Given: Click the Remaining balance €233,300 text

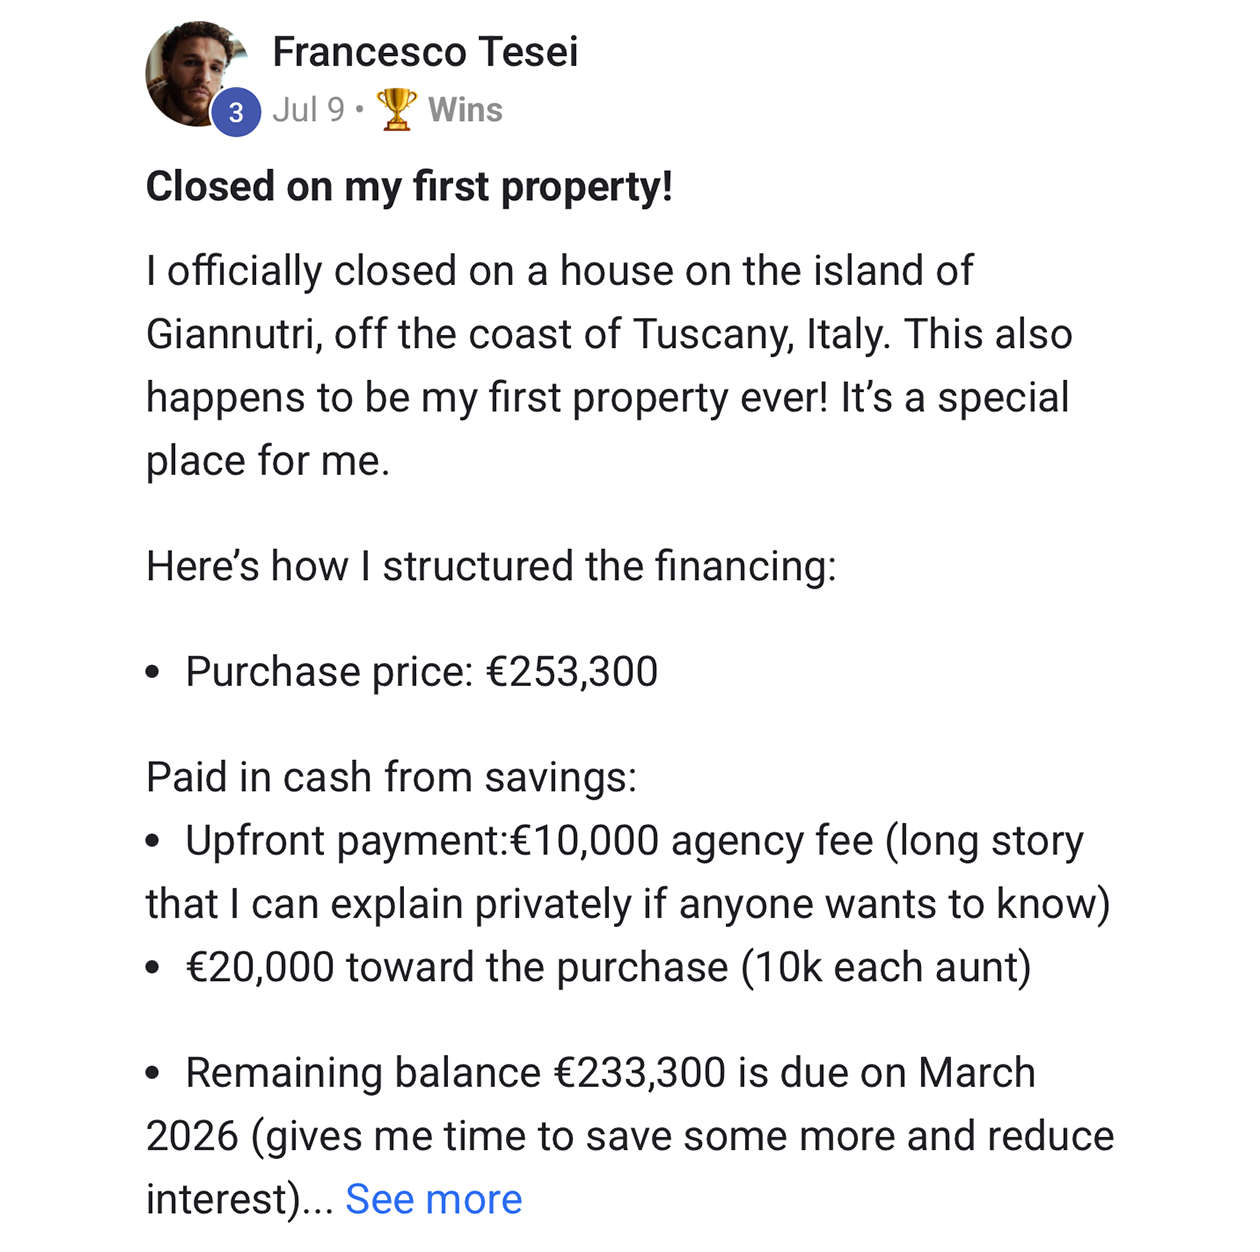Looking at the screenshot, I should (x=456, y=1073).
